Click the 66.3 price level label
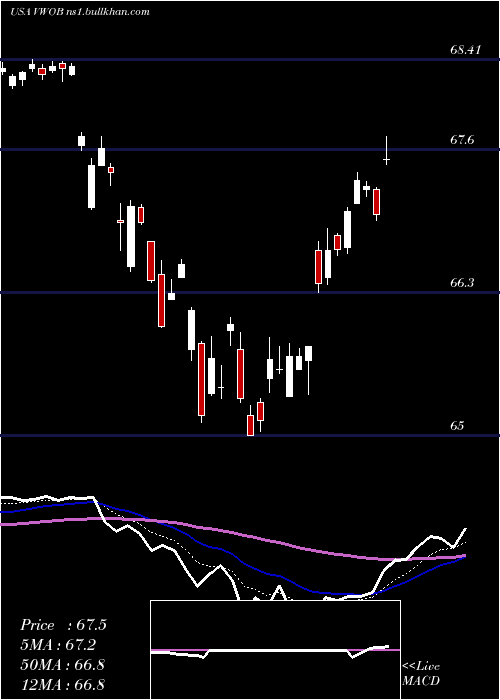Viewport: 500px width, 700px height. click(462, 283)
